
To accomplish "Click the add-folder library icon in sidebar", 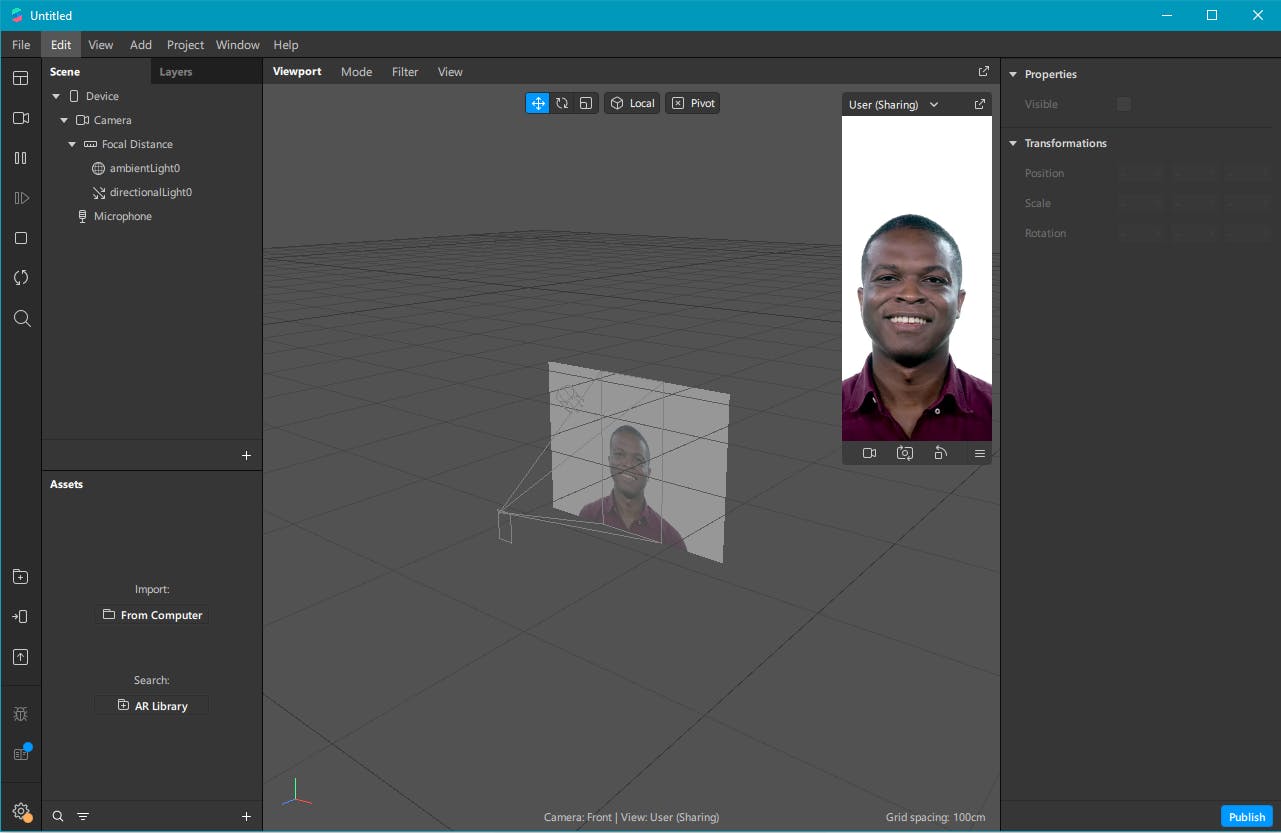I will point(21,577).
